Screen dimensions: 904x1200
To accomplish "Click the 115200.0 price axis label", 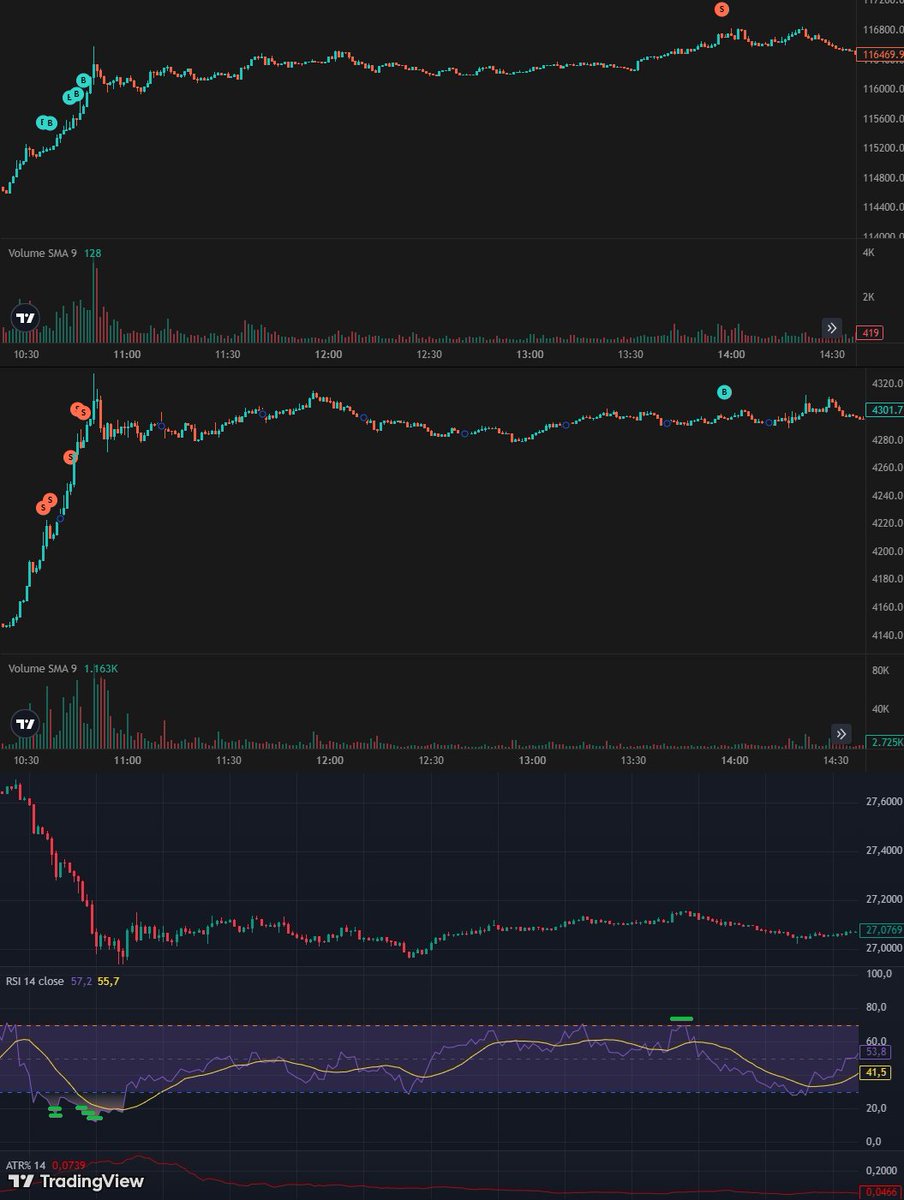I will pos(885,148).
